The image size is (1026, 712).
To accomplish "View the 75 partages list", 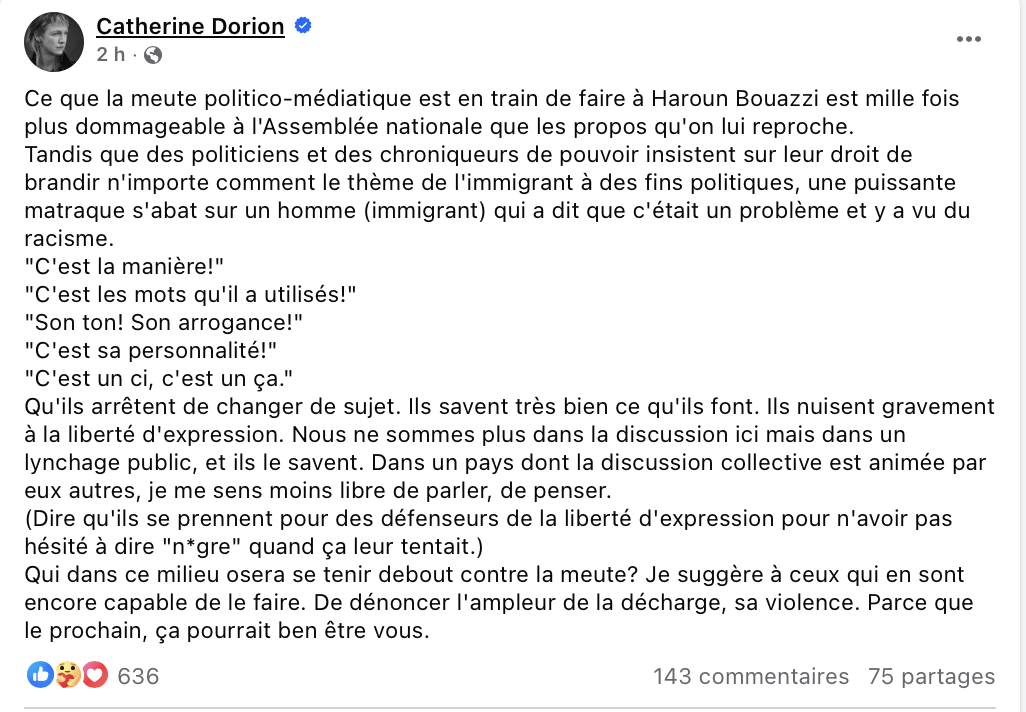I will pos(931,676).
